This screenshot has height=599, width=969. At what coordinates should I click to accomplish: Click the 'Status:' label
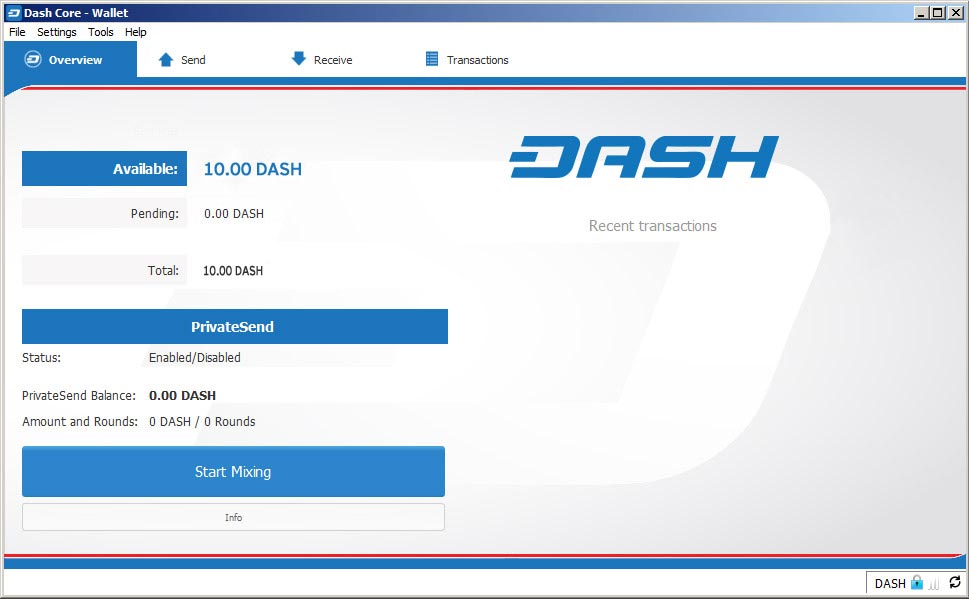tap(41, 357)
